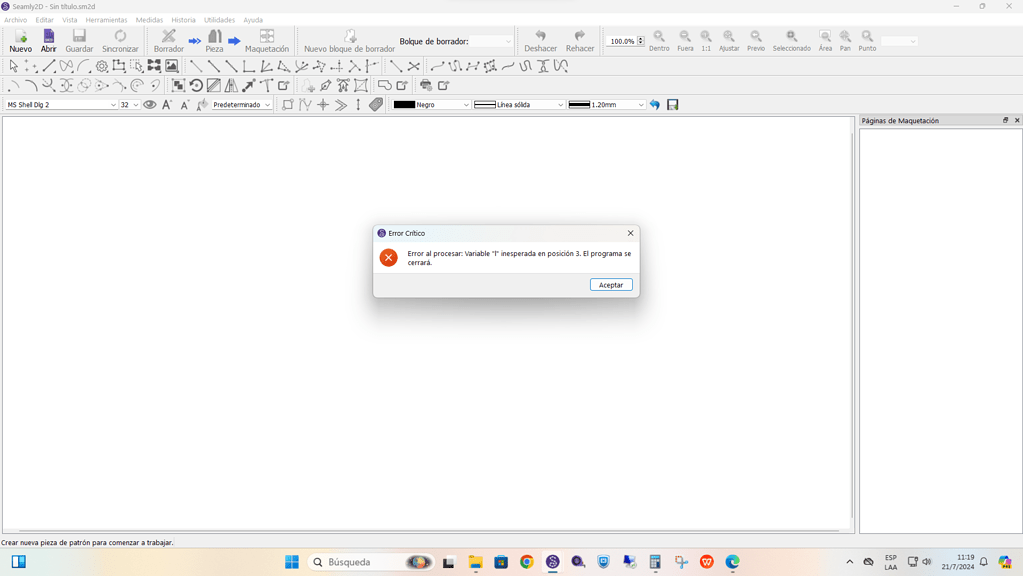Click Abrir to open a pattern file
This screenshot has height=576, width=1023.
click(48, 38)
